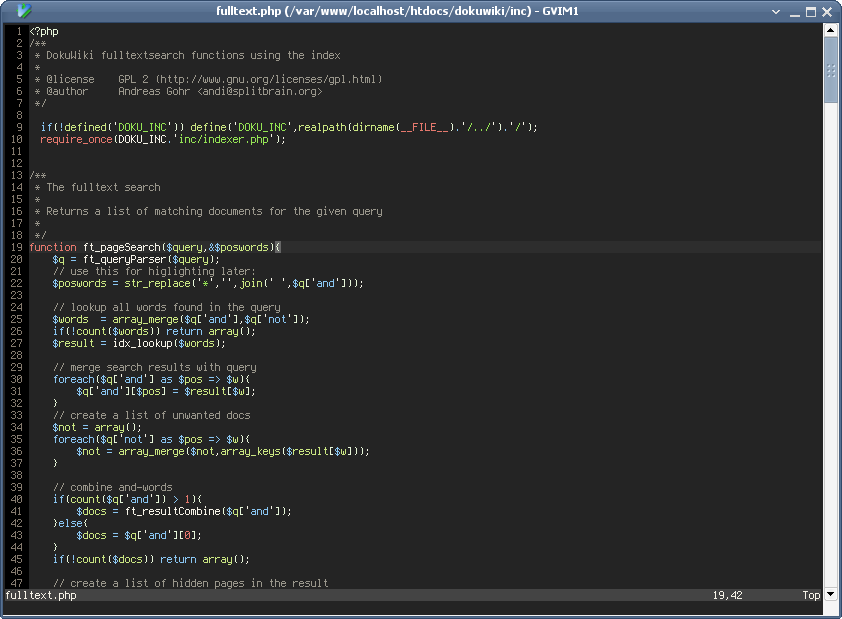Click the GVim logo icon in title bar
This screenshot has width=842, height=619.
click(24, 10)
